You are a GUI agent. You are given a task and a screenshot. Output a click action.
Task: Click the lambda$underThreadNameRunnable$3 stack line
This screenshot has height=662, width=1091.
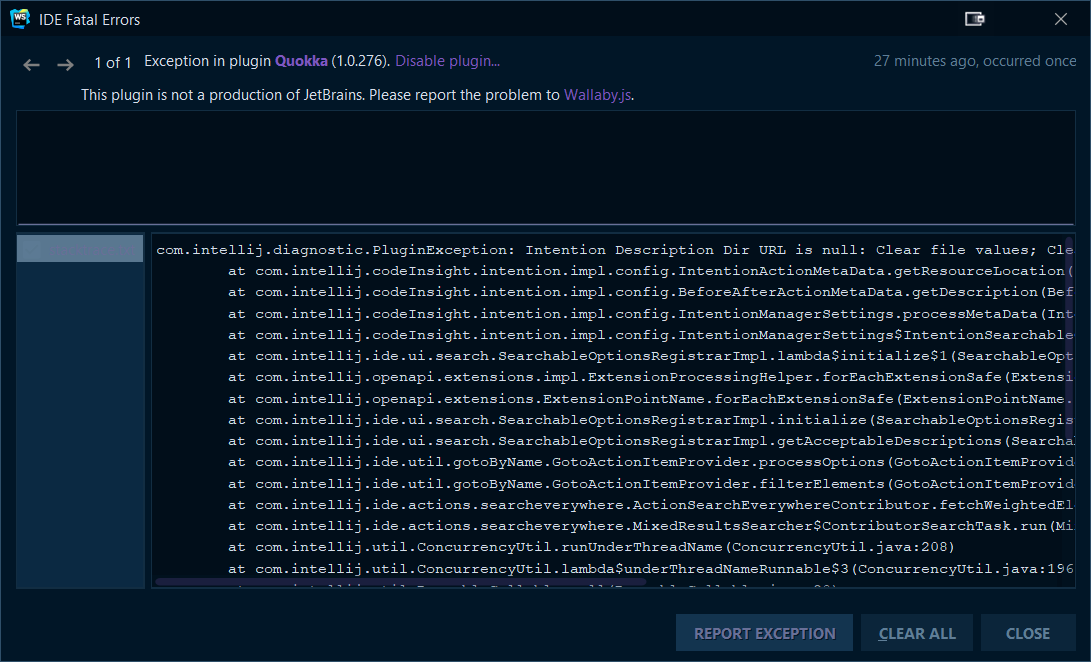pos(651,569)
